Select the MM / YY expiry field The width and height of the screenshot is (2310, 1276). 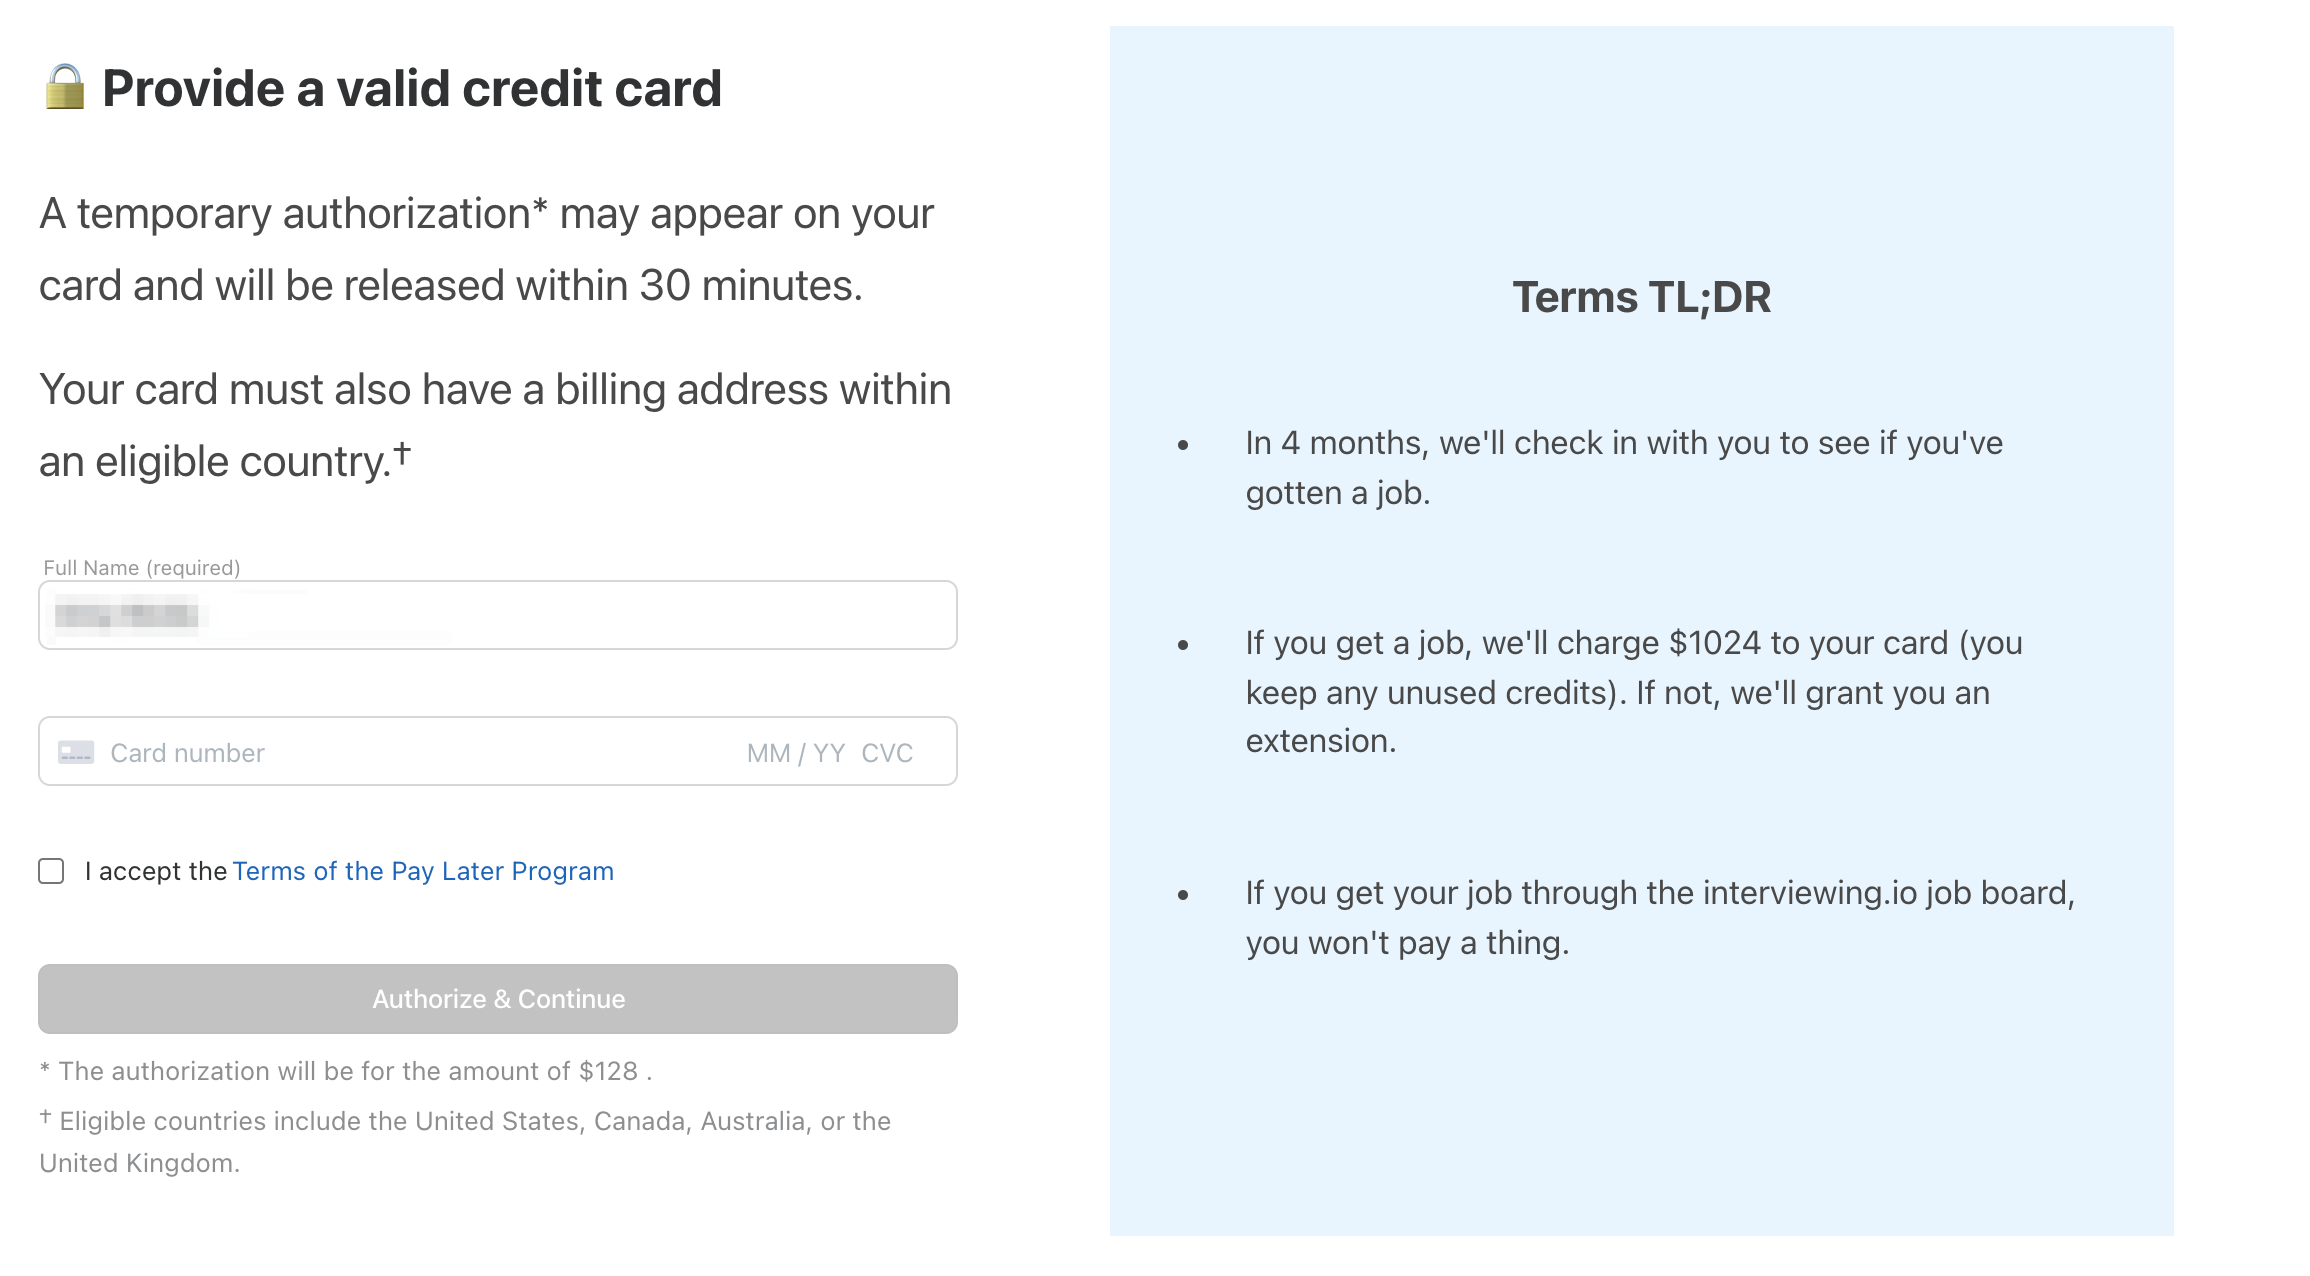(795, 753)
